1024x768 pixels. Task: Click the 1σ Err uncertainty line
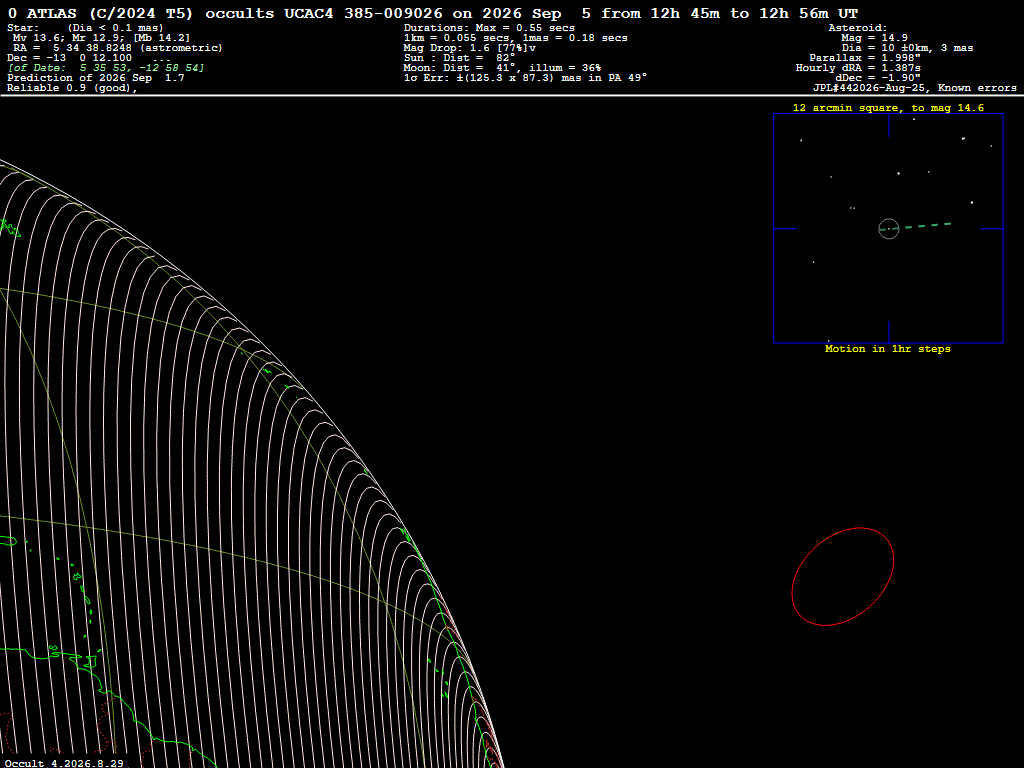coord(525,78)
